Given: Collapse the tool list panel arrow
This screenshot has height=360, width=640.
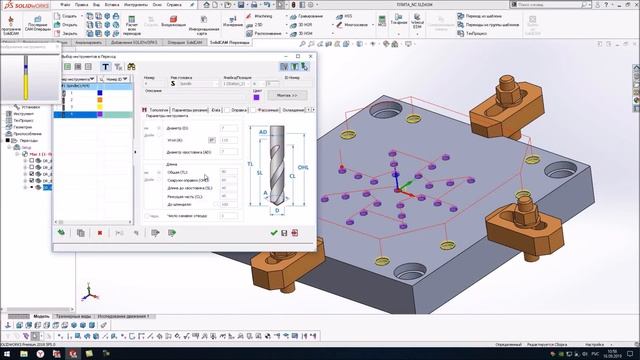Looking at the screenshot, I should [135, 152].
